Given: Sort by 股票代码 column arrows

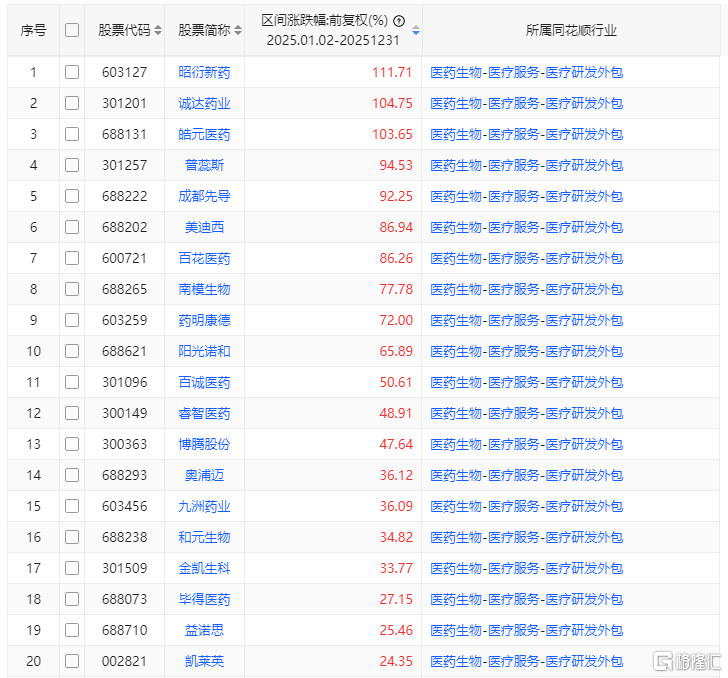Looking at the screenshot, I should 158,30.
